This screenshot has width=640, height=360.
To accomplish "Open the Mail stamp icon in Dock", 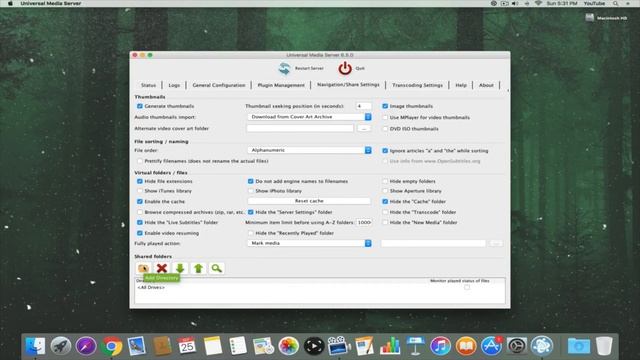I will coord(137,346).
